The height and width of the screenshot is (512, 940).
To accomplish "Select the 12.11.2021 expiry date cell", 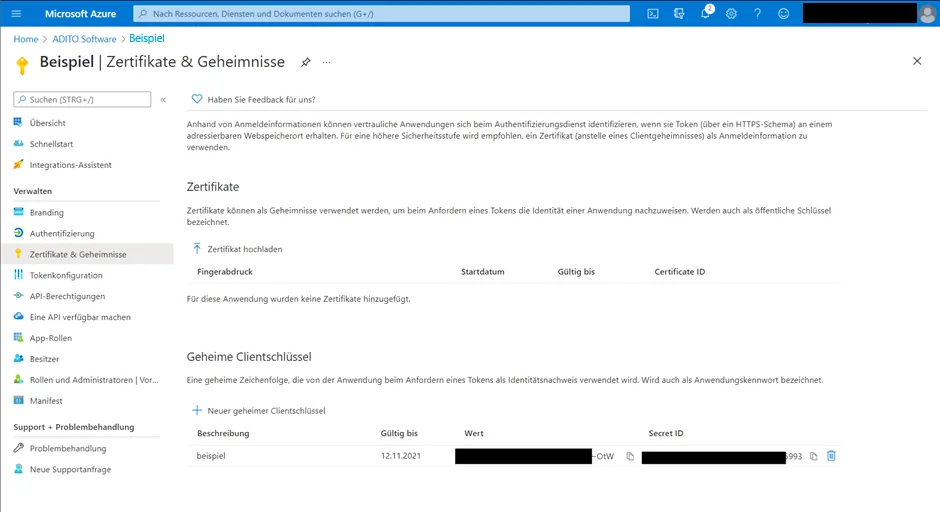I will [400, 456].
